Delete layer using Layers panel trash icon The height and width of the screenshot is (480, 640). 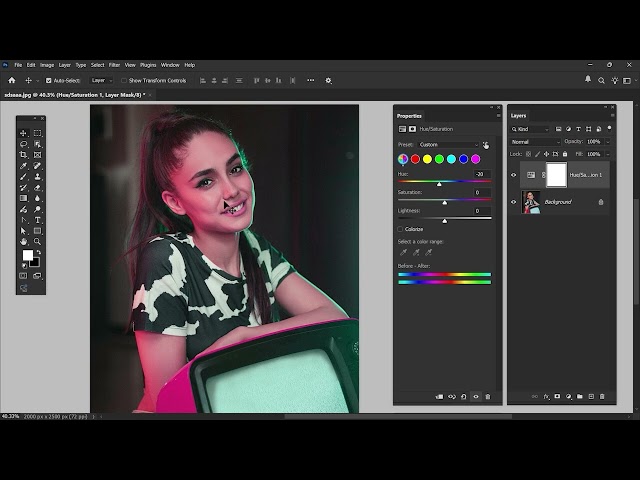point(602,396)
